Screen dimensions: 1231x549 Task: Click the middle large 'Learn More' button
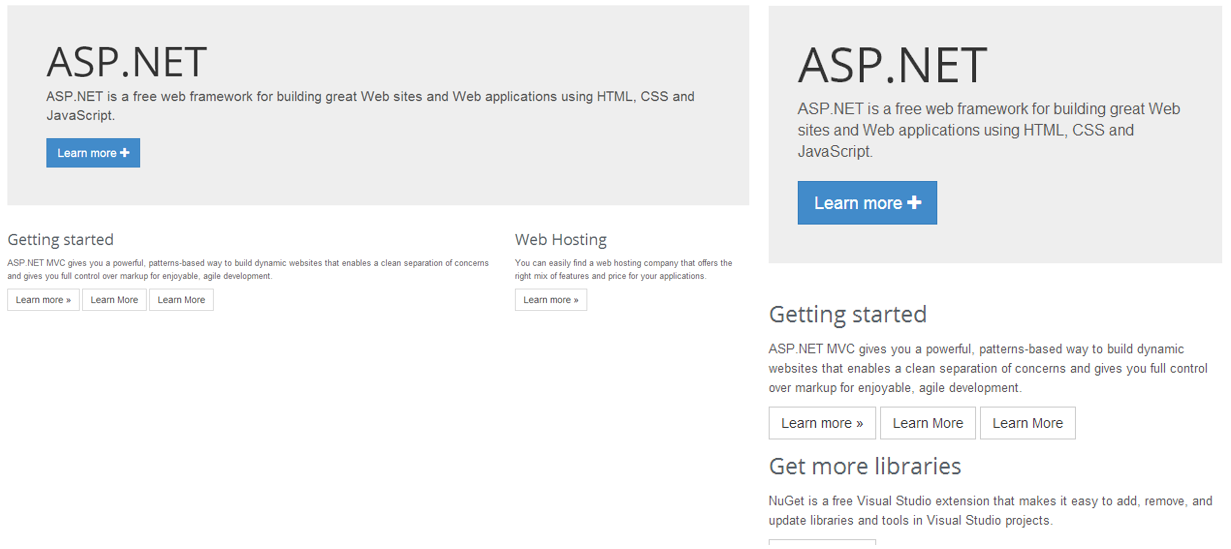927,423
